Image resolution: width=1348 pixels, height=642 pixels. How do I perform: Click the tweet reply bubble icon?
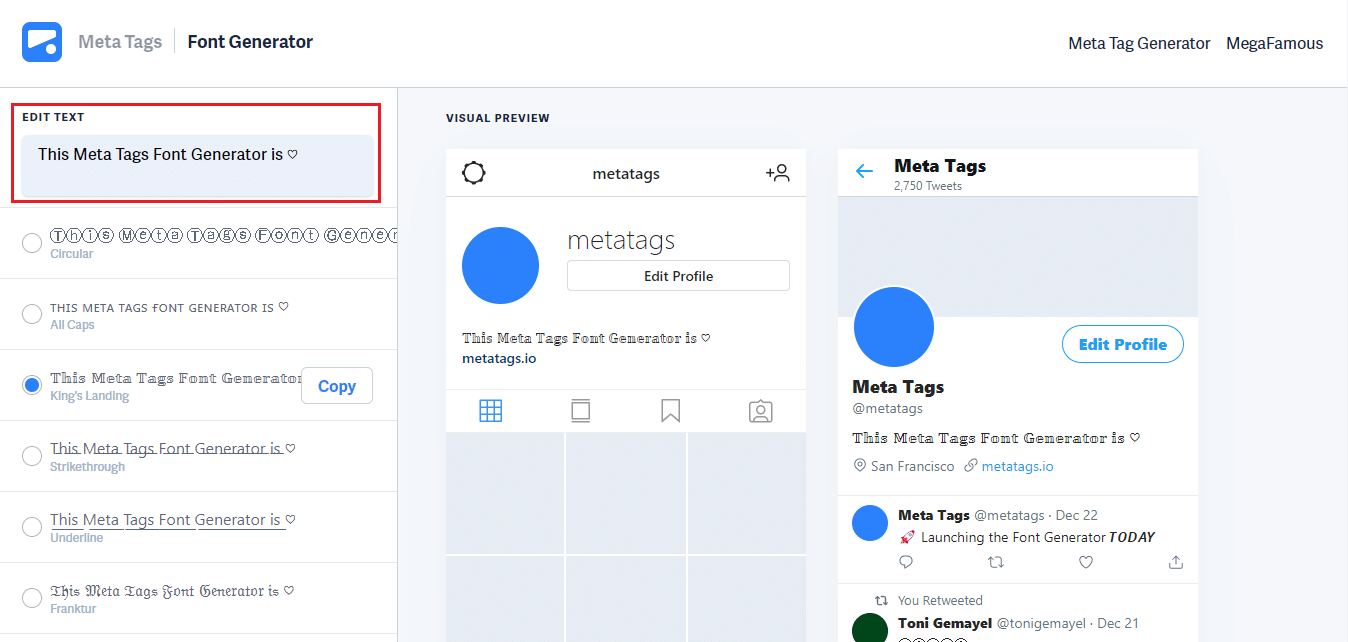point(906,562)
